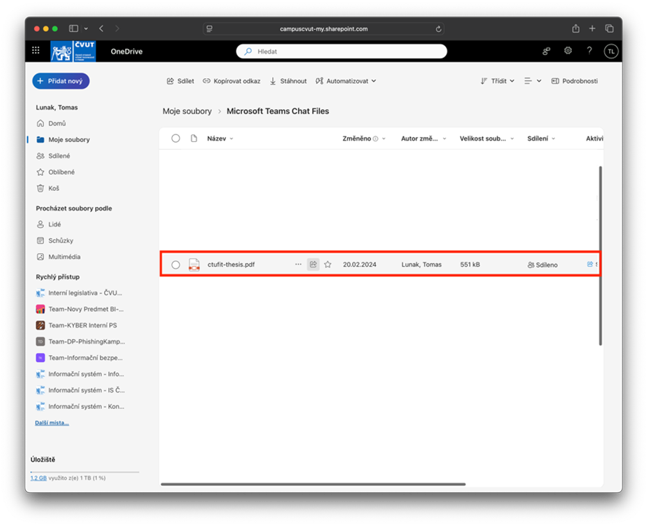Toggle select-all circle in header row
648x526 pixels.
176,139
